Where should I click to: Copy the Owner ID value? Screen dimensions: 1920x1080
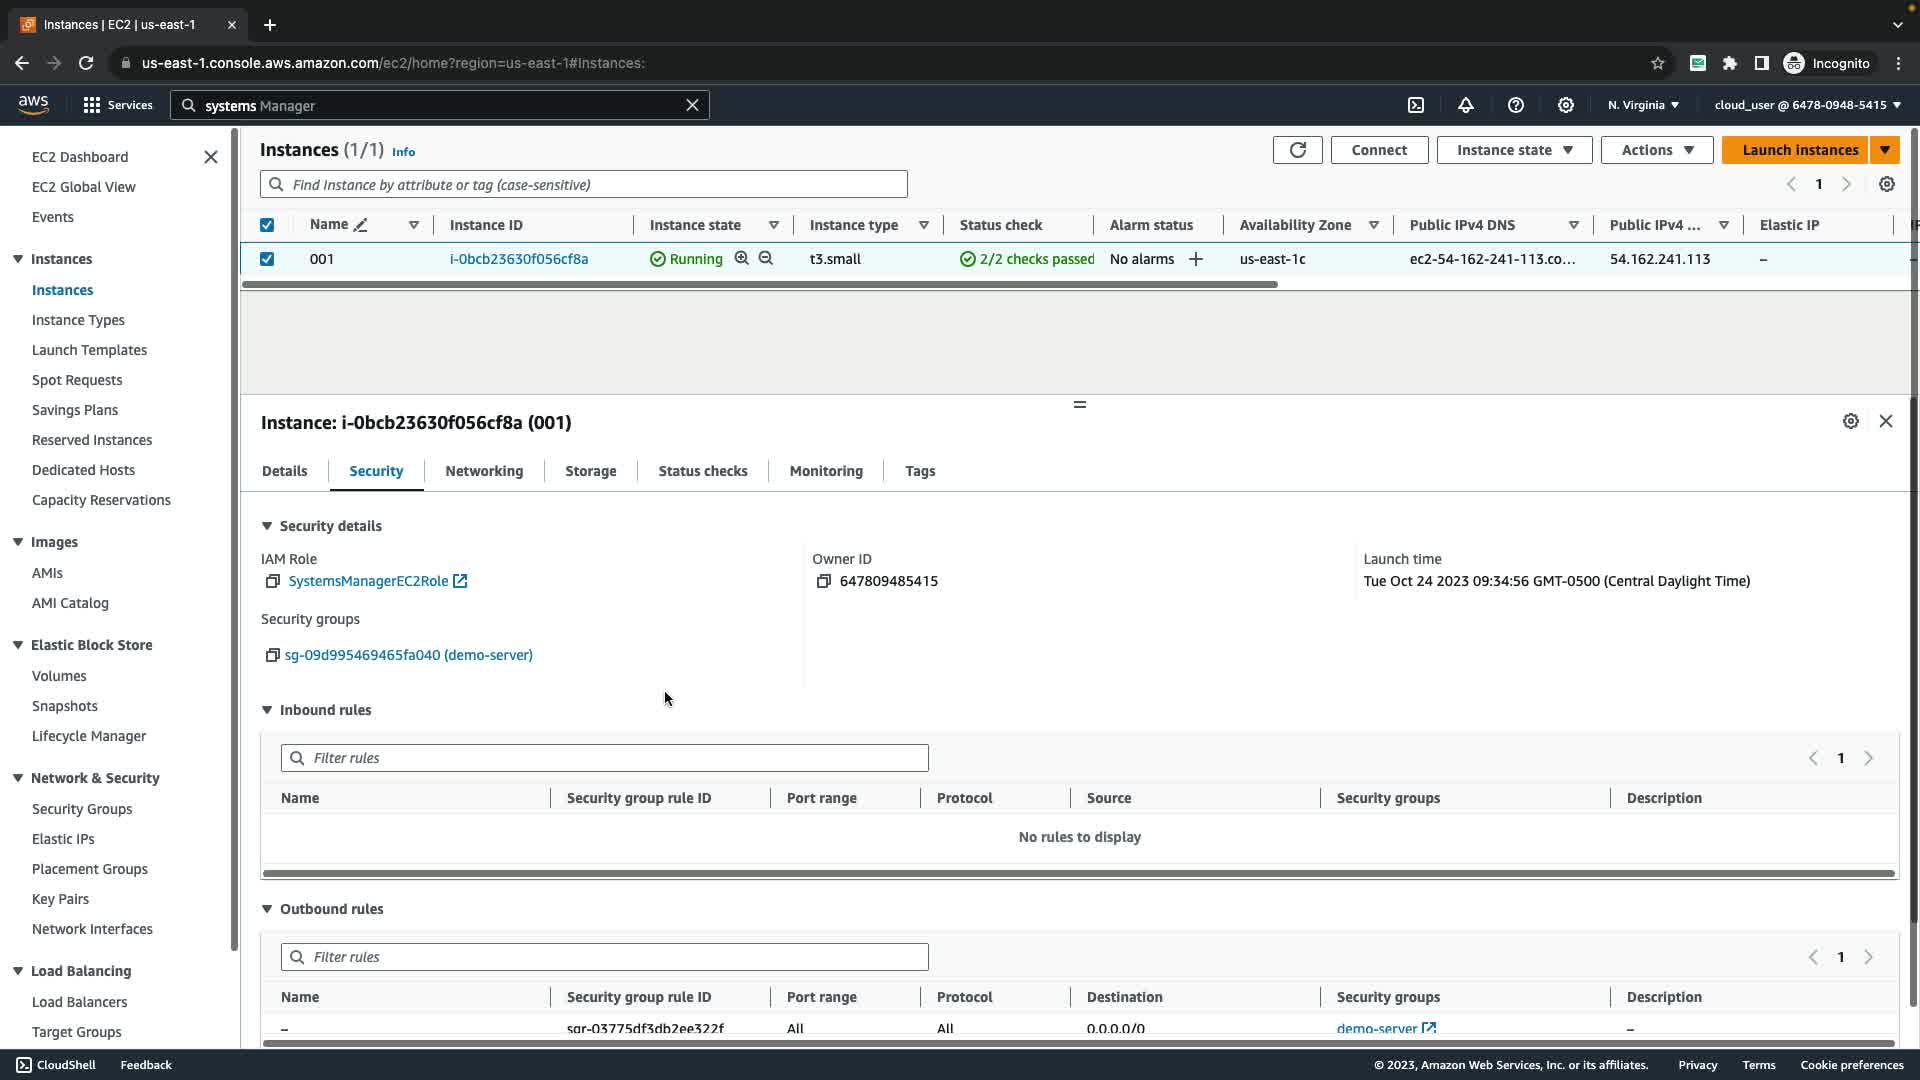click(823, 581)
